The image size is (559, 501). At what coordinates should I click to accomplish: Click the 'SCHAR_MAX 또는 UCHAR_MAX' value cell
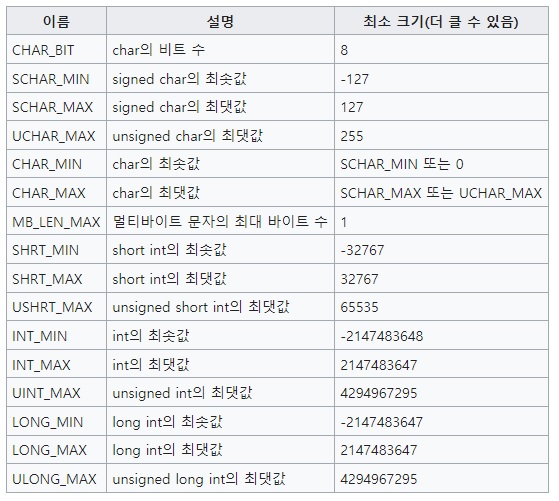[x=441, y=193]
